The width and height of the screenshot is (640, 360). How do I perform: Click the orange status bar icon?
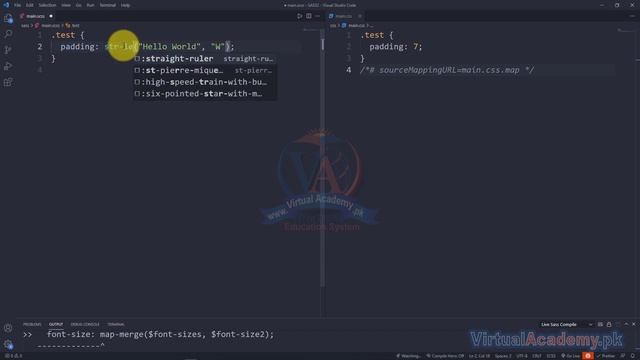pyautogui.click(x=588, y=356)
